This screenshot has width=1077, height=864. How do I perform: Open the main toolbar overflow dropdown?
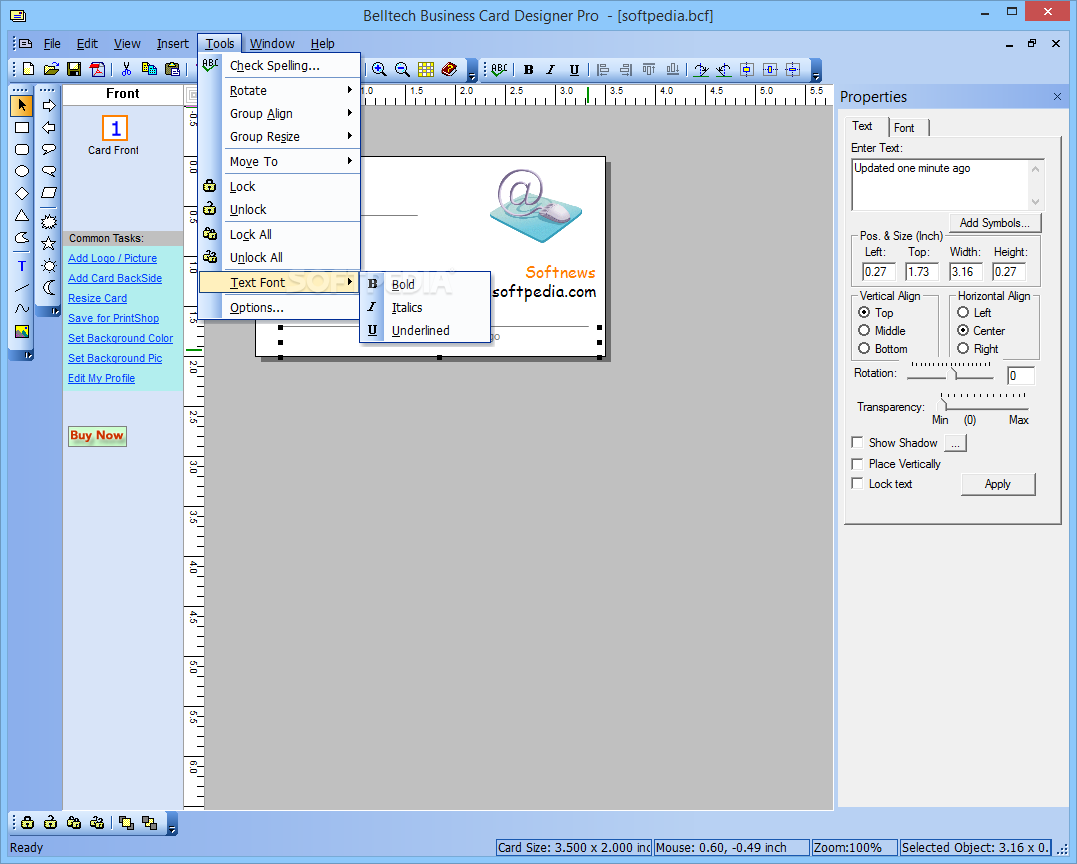point(473,70)
